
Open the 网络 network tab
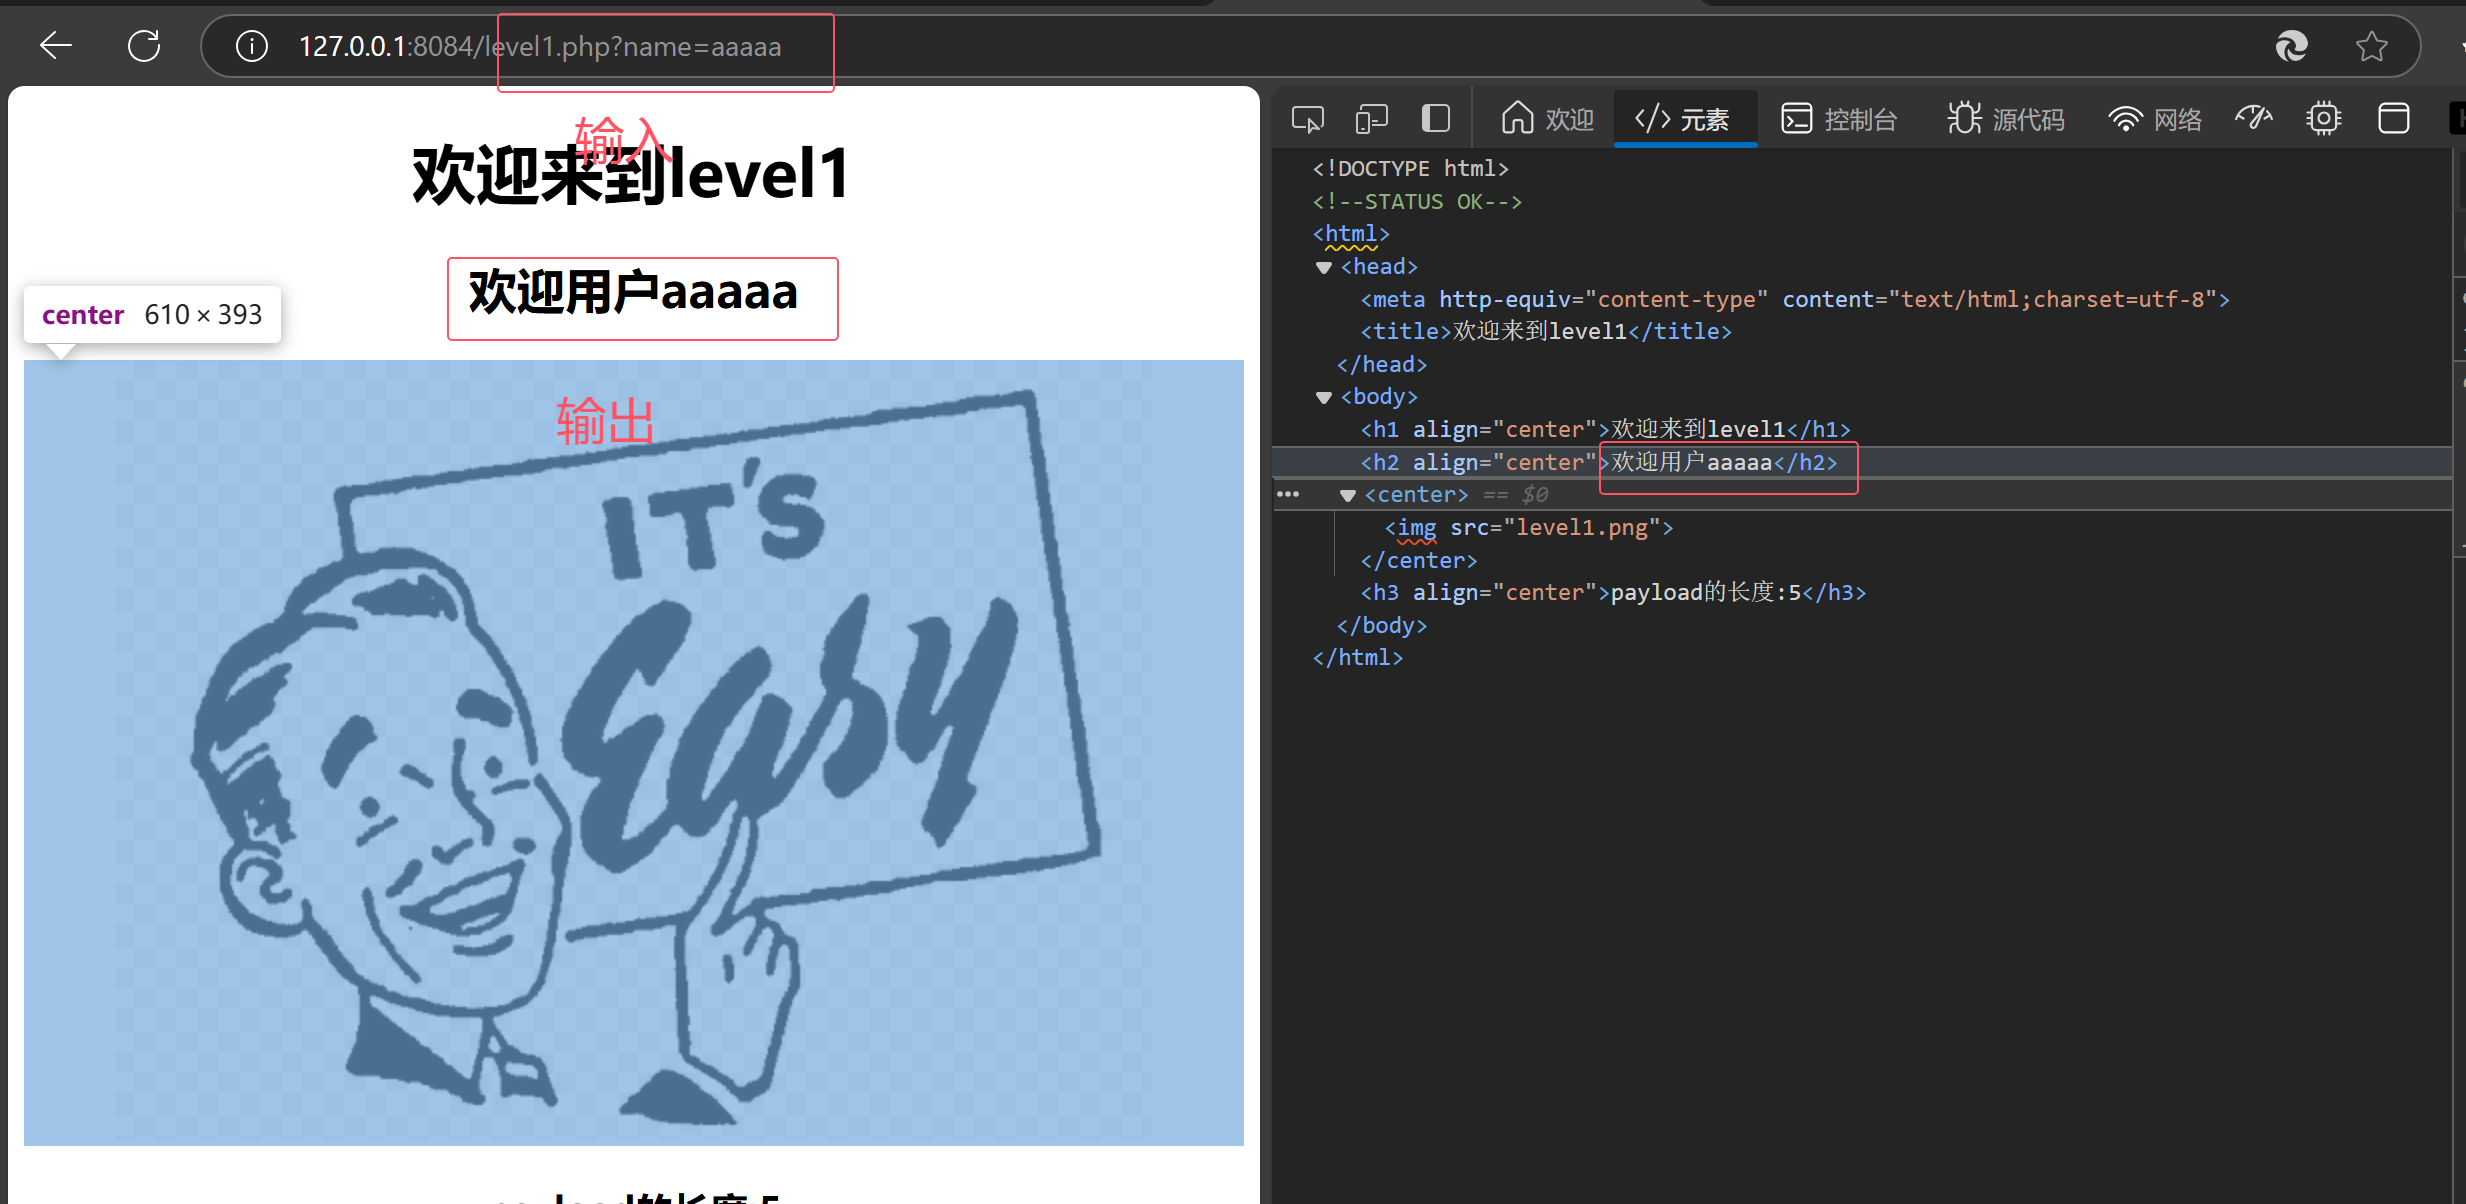pos(2156,119)
